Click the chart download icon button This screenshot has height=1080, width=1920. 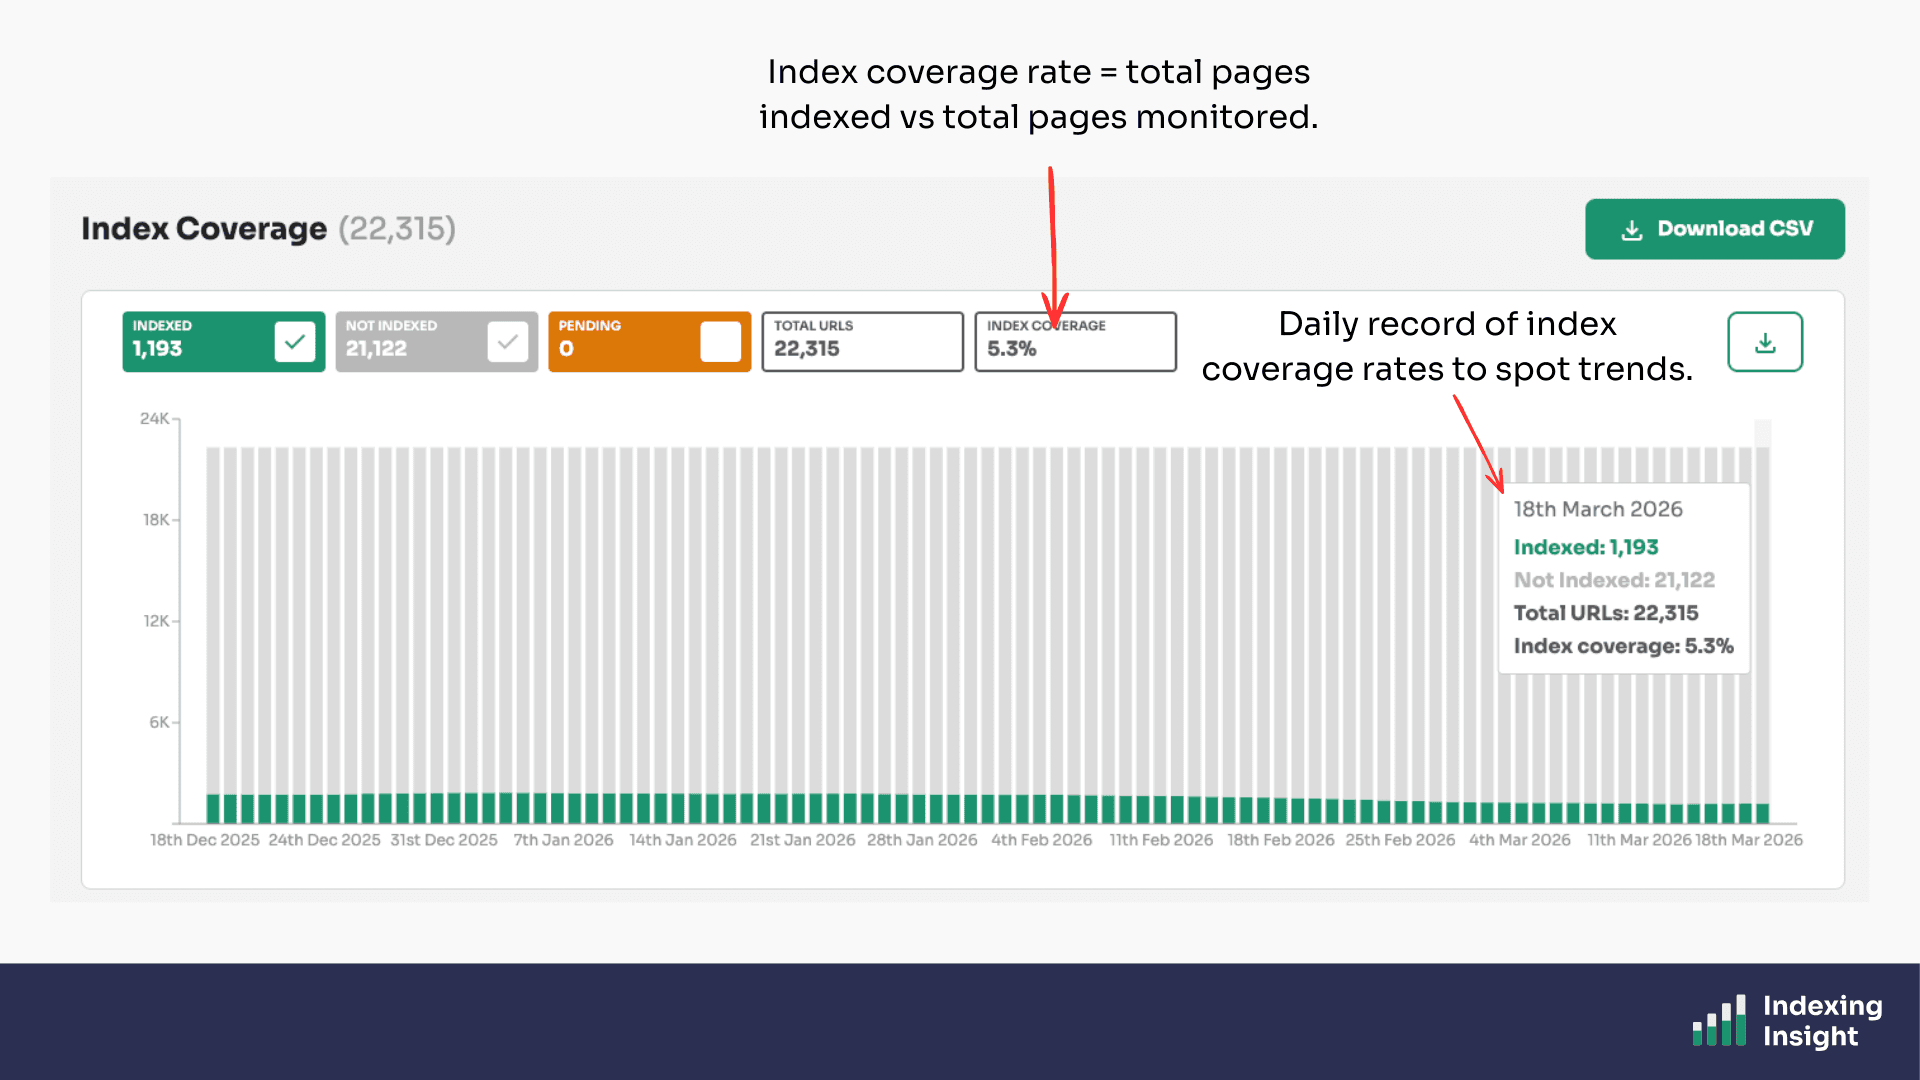click(x=1765, y=342)
